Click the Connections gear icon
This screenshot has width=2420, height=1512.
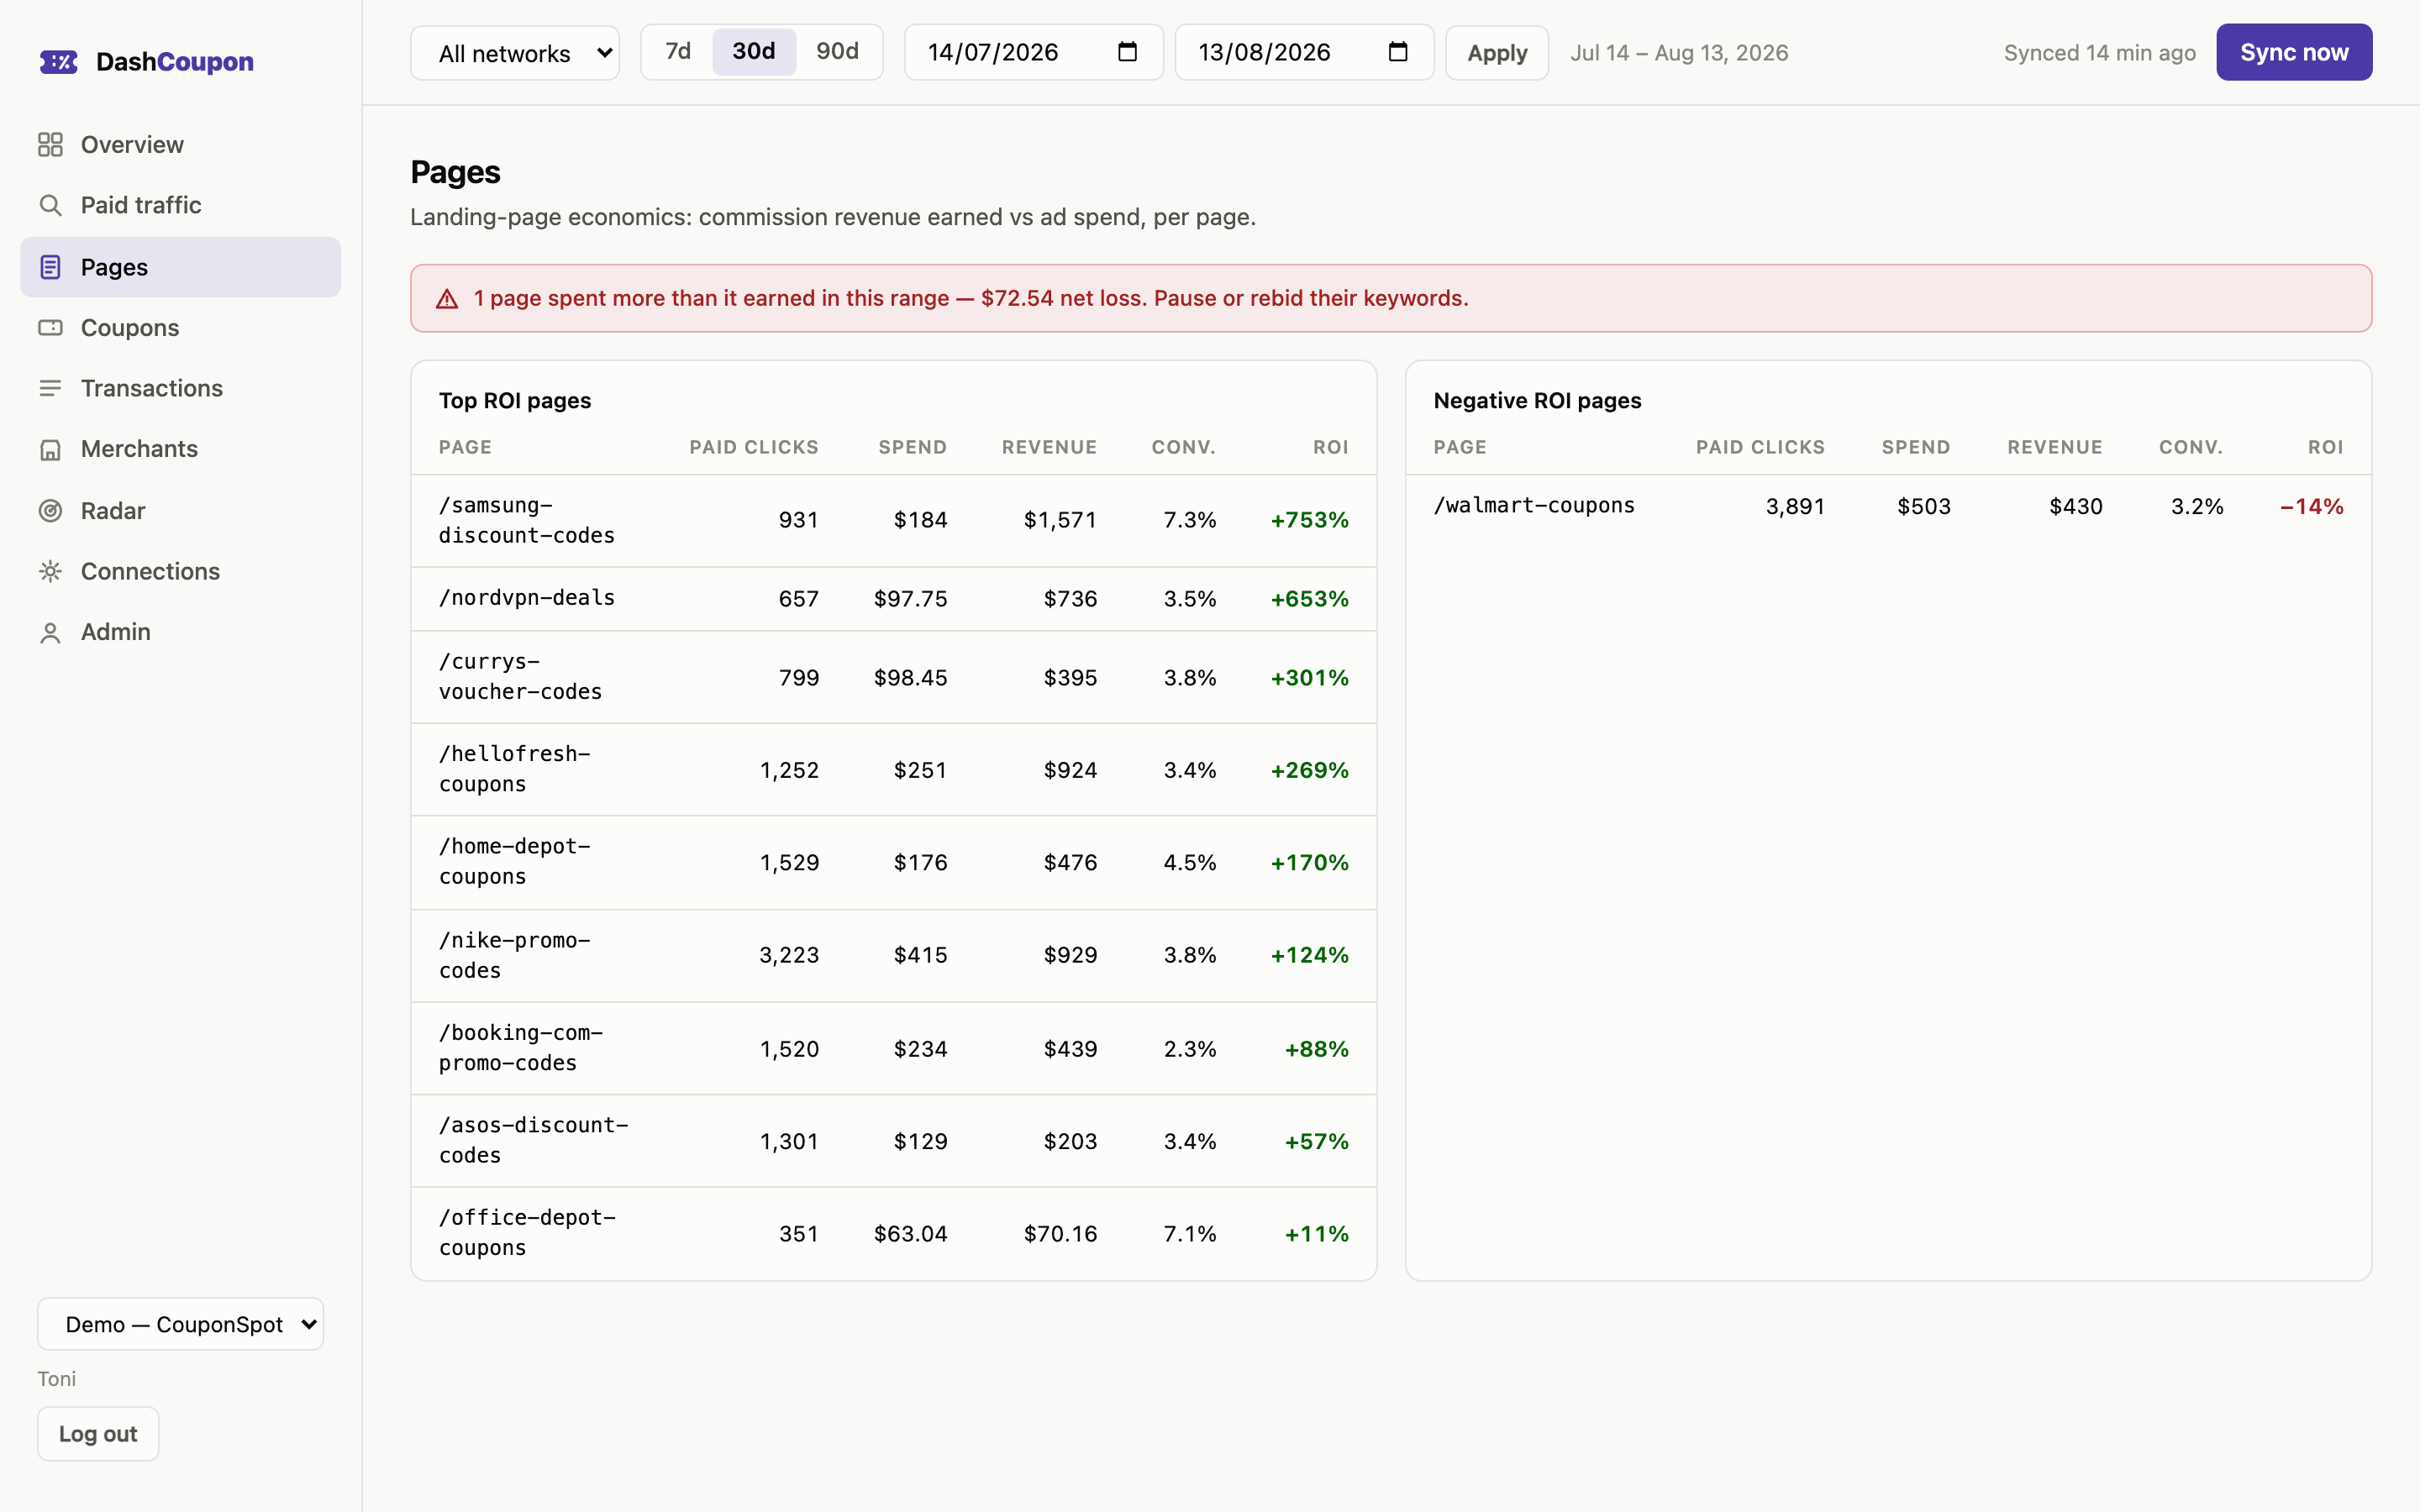pos(50,571)
